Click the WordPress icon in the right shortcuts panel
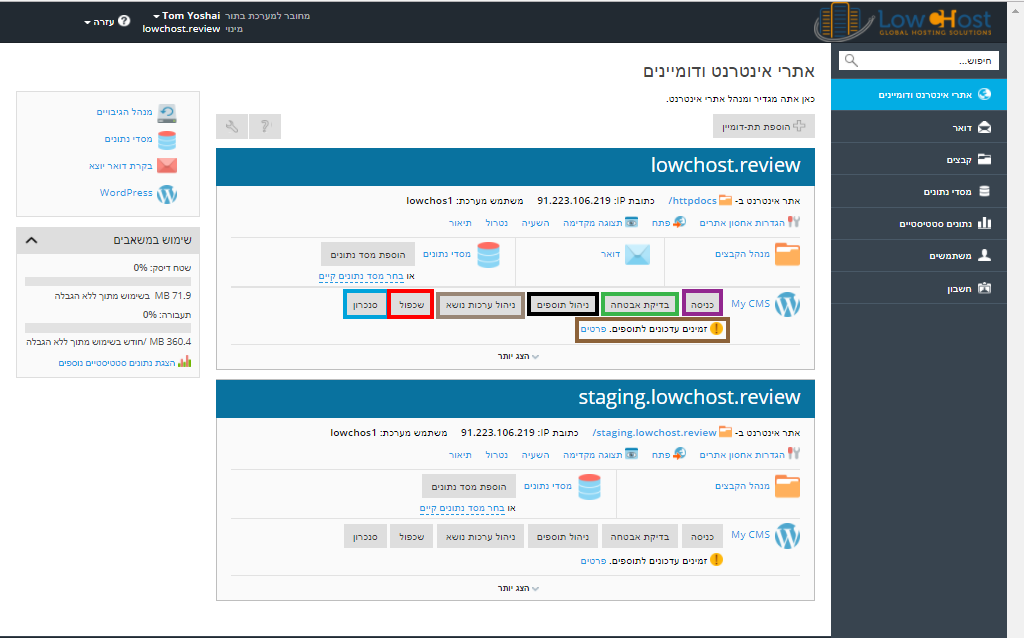Viewport: 1024px width, 638px height. [167, 193]
